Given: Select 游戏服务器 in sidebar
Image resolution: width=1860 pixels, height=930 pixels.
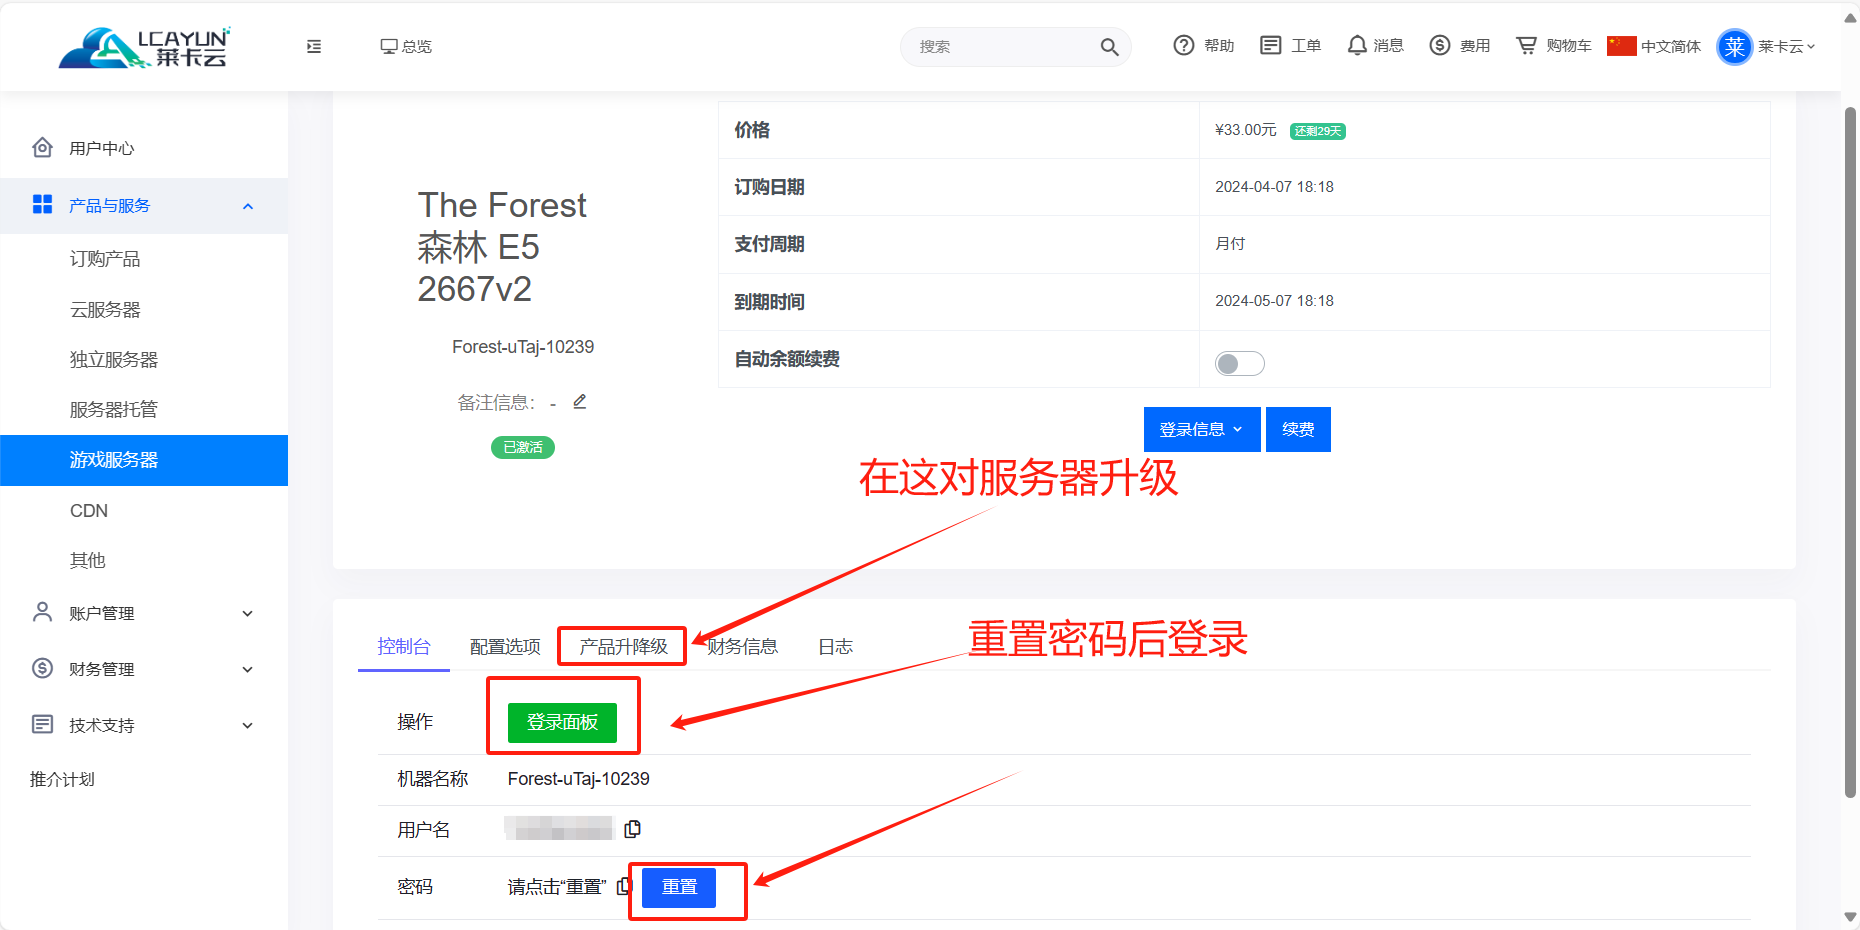Looking at the screenshot, I should pyautogui.click(x=144, y=460).
